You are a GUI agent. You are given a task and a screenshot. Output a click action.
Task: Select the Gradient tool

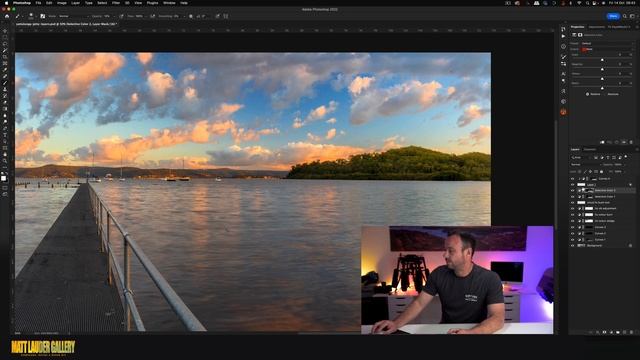(5, 108)
